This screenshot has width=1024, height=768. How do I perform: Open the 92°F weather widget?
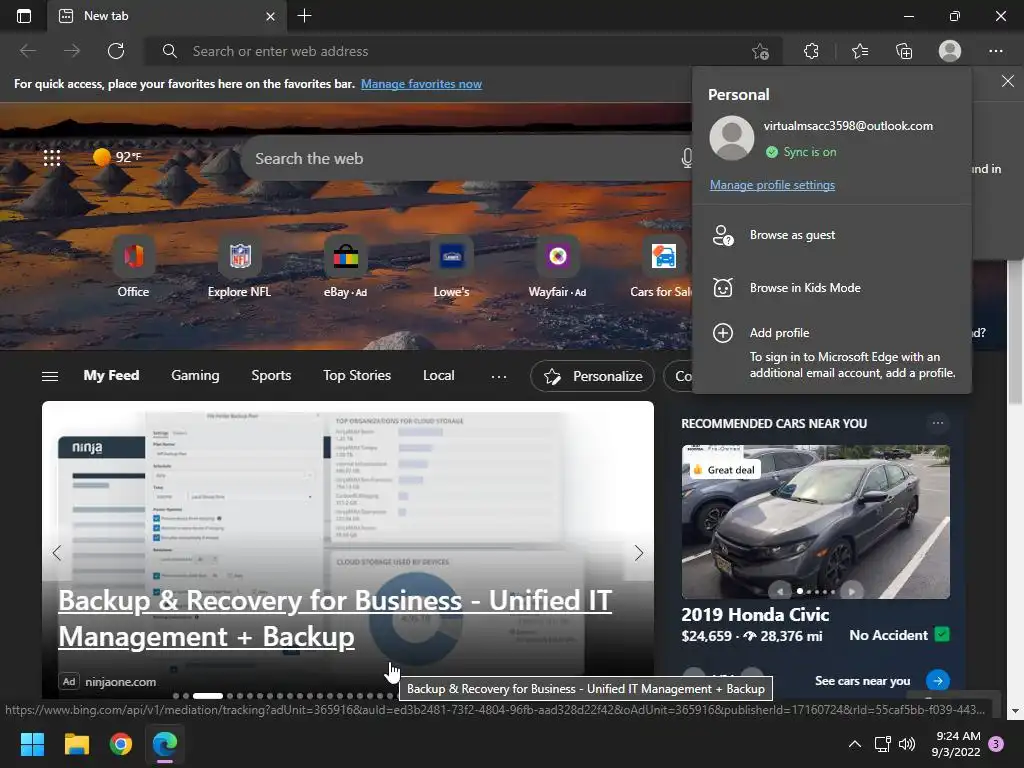pyautogui.click(x=117, y=157)
